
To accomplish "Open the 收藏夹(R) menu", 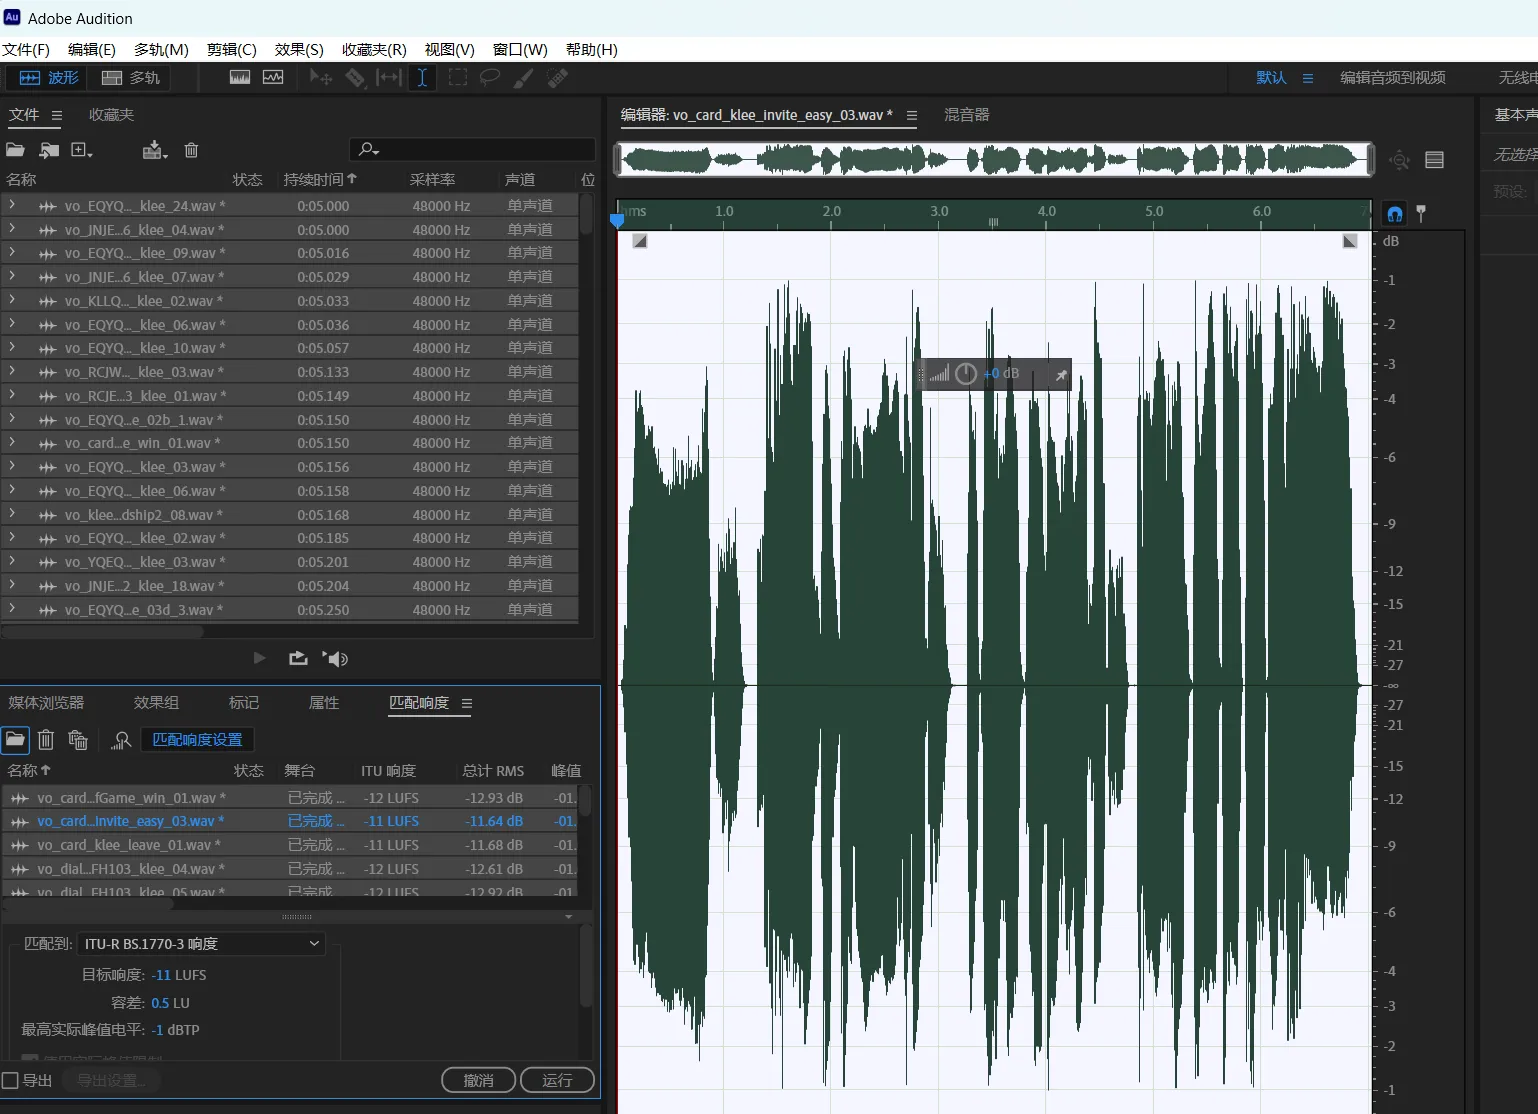I will pyautogui.click(x=374, y=49).
